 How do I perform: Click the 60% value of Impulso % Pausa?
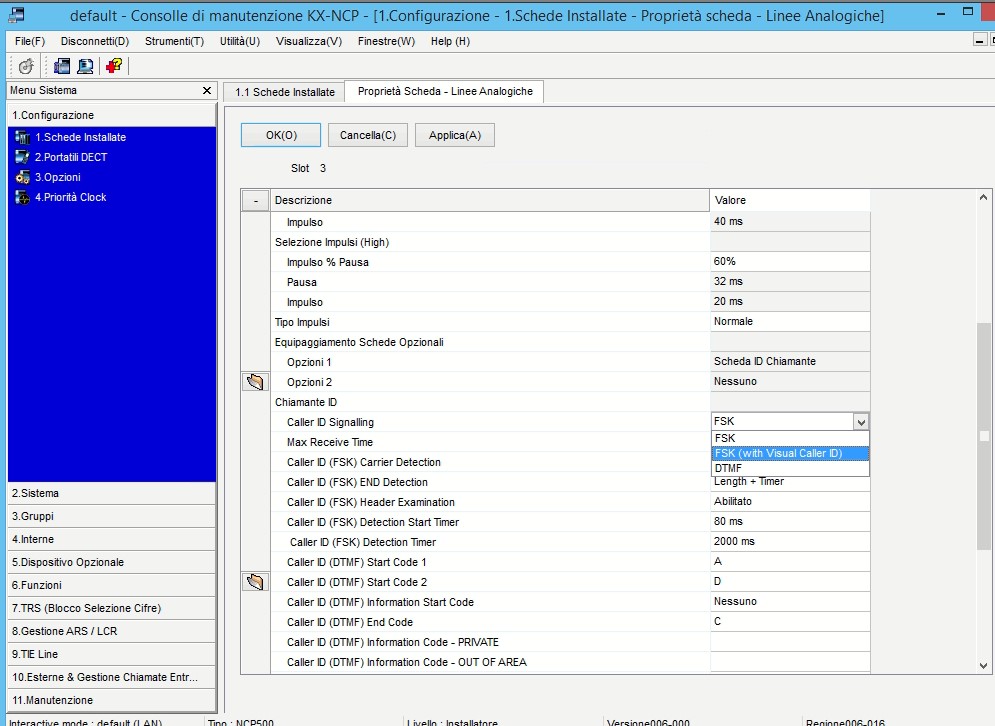pyautogui.click(x=790, y=261)
